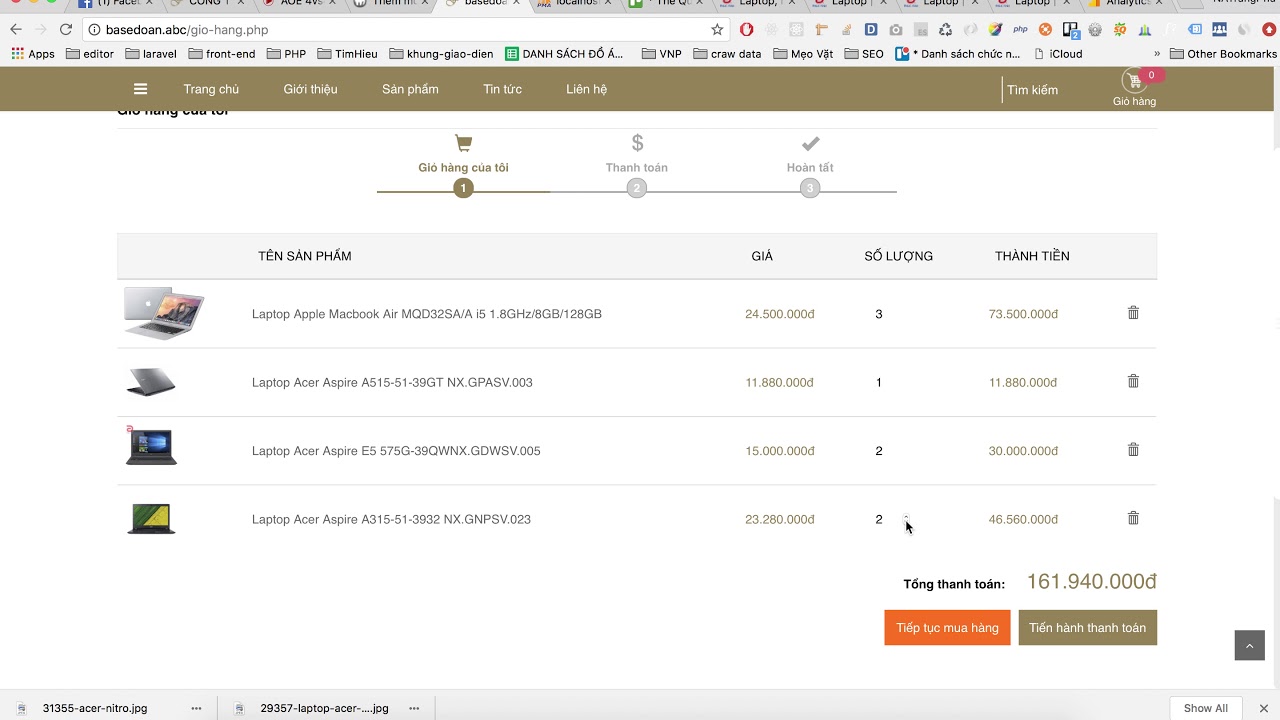
Task: Go to Trang chủ in the navigation
Action: point(211,89)
